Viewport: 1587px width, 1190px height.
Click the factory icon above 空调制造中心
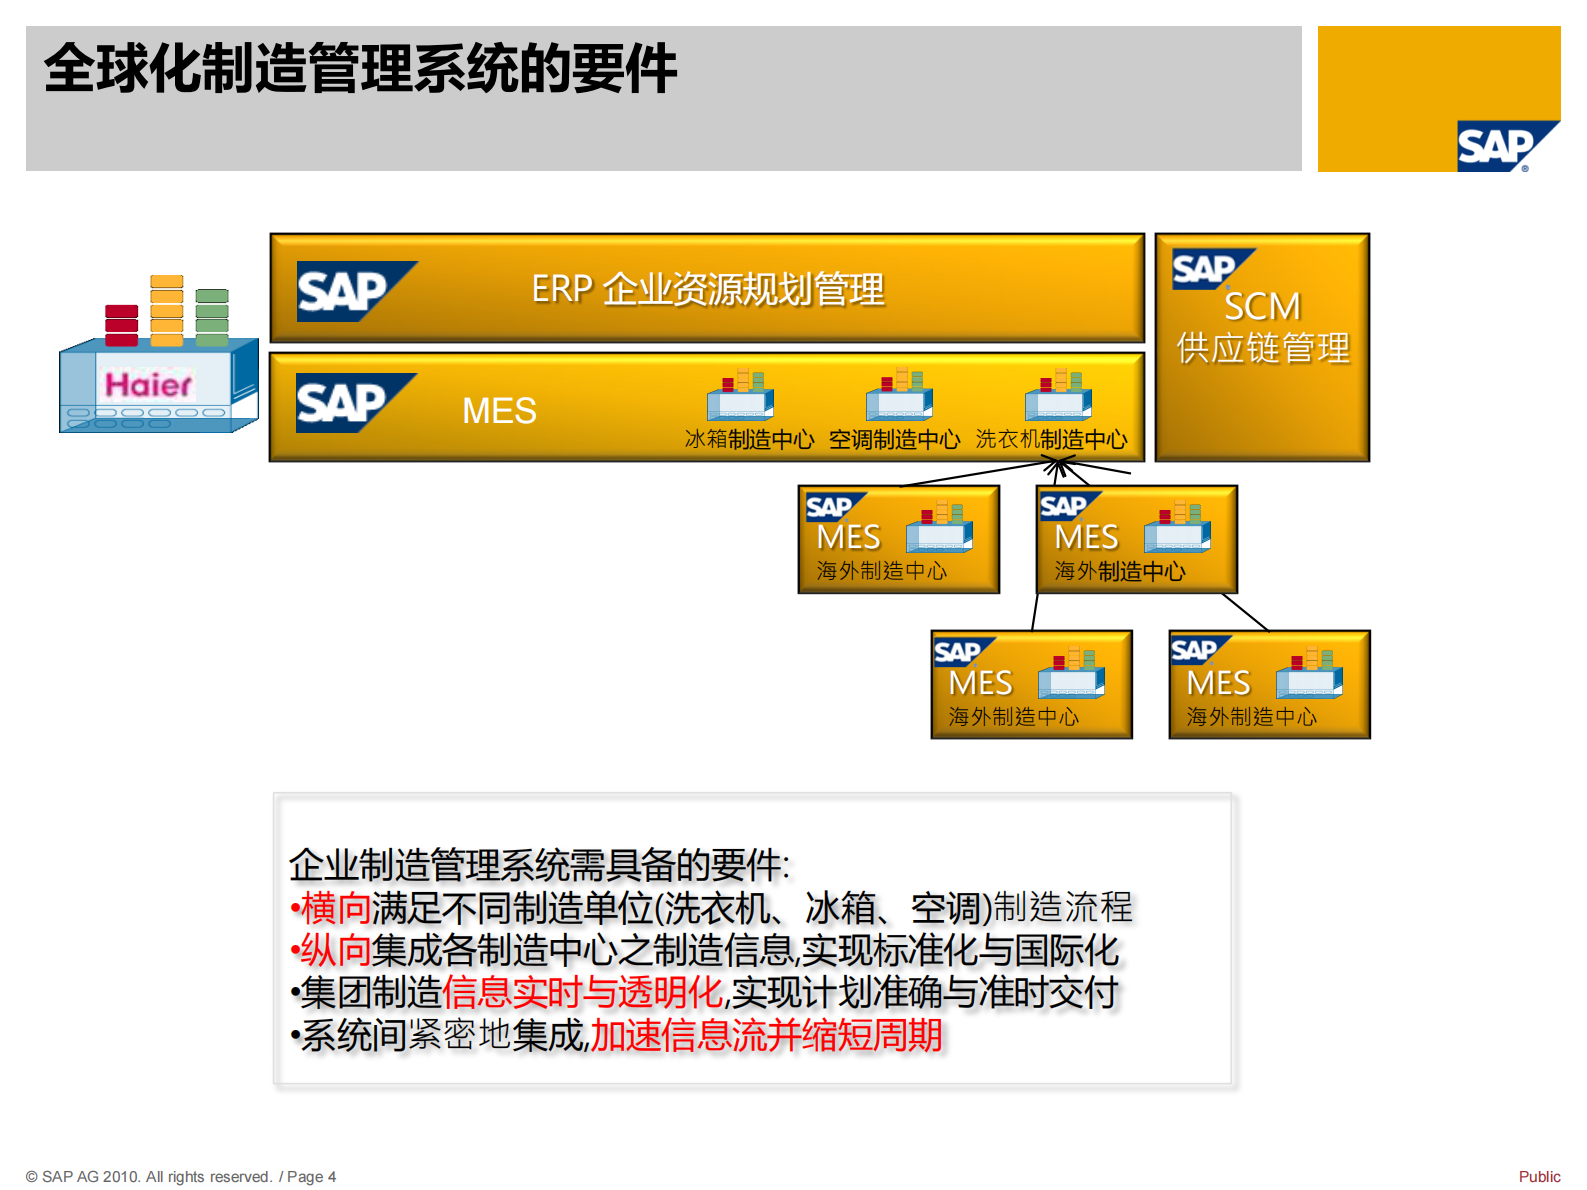[900, 394]
